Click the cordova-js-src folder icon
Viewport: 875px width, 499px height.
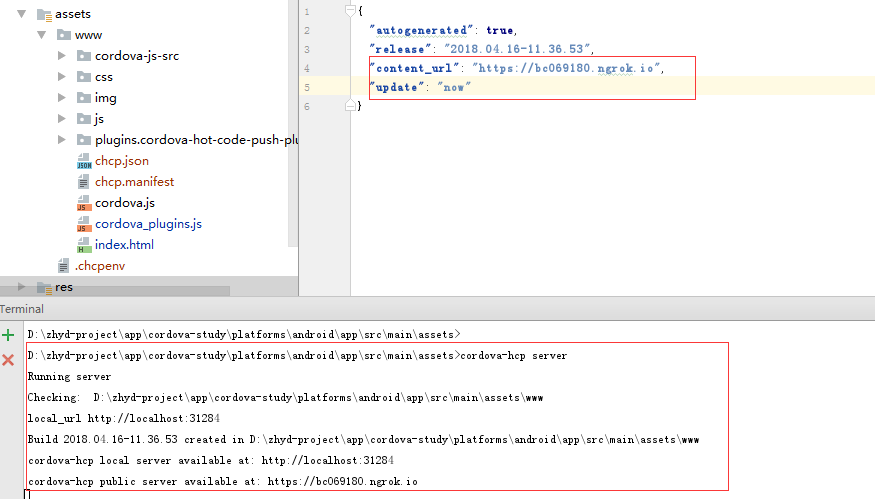[84, 56]
